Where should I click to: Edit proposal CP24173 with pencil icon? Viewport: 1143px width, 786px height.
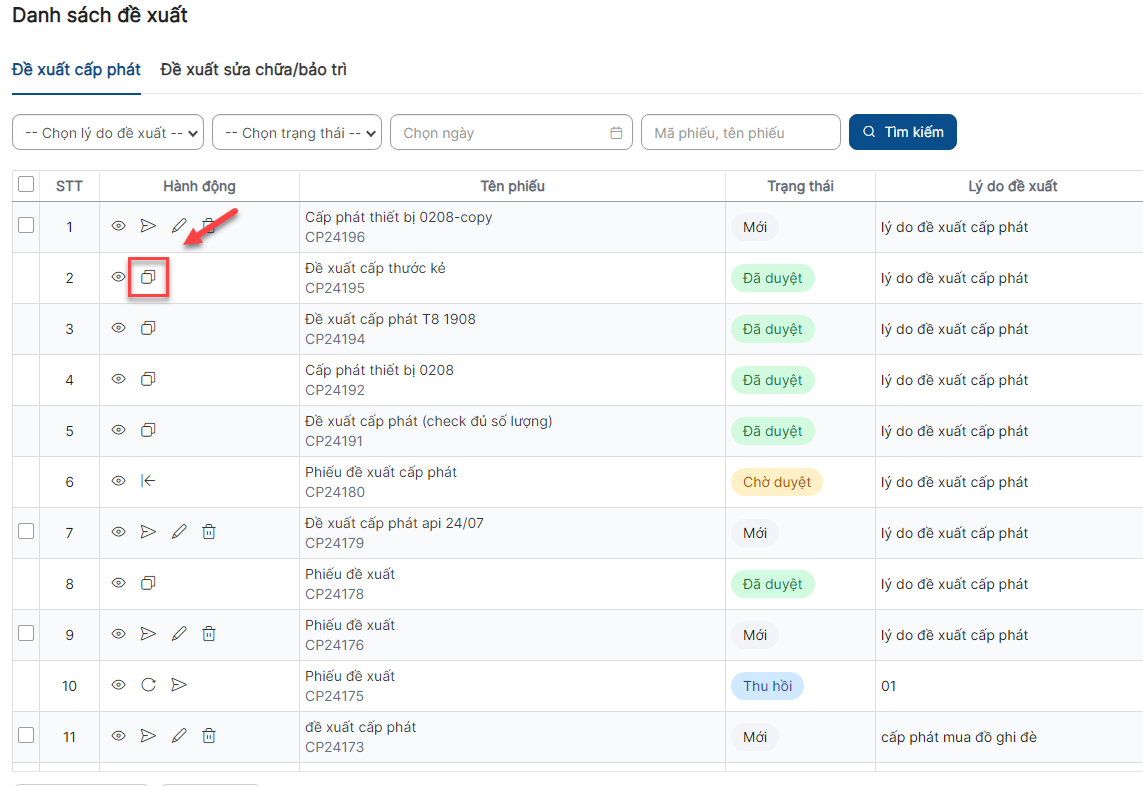click(x=179, y=736)
